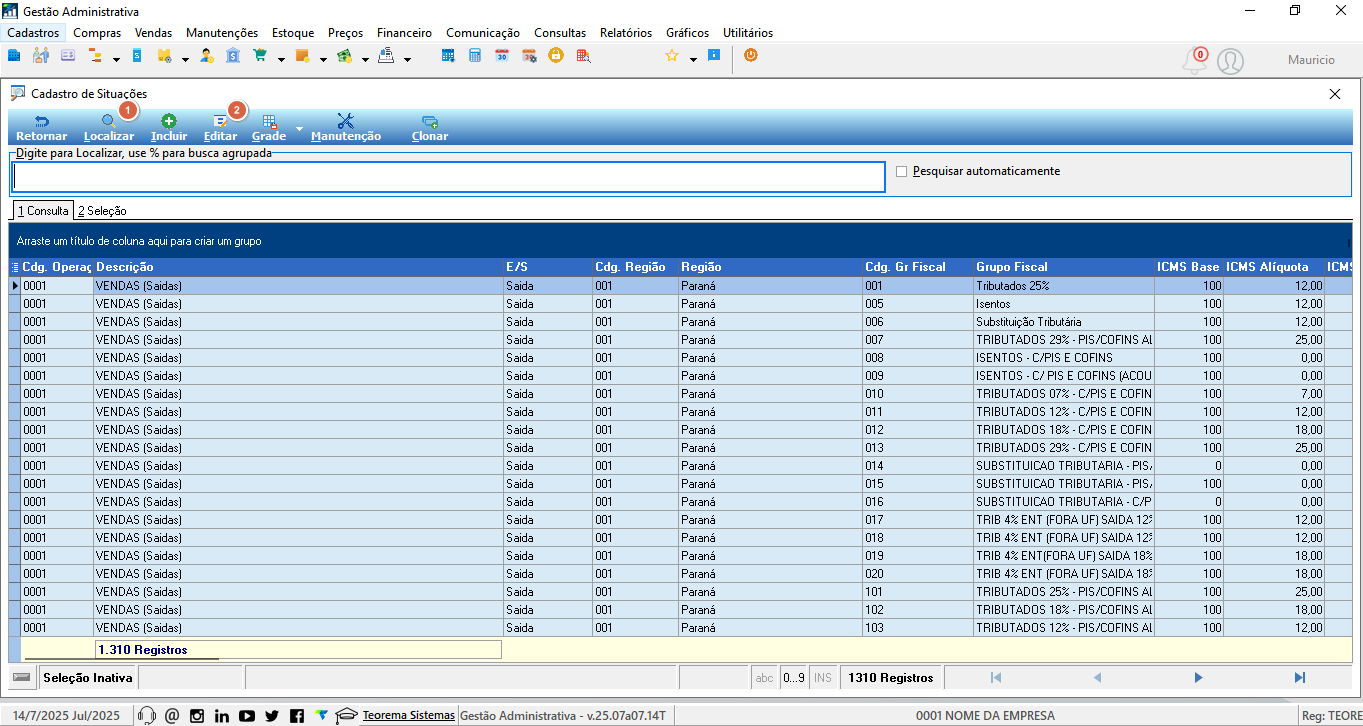Click the Editar toolbar button
This screenshot has height=726, width=1363.
pyautogui.click(x=220, y=128)
